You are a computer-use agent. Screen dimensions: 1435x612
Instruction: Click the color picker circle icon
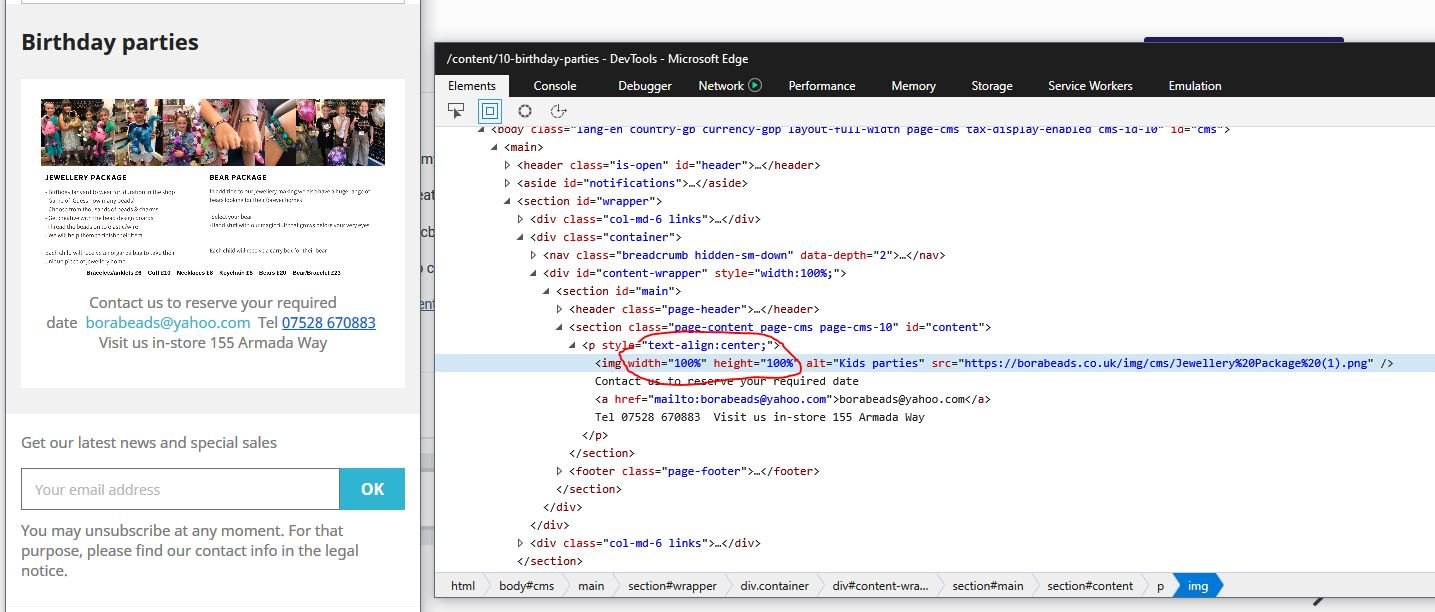tap(524, 111)
